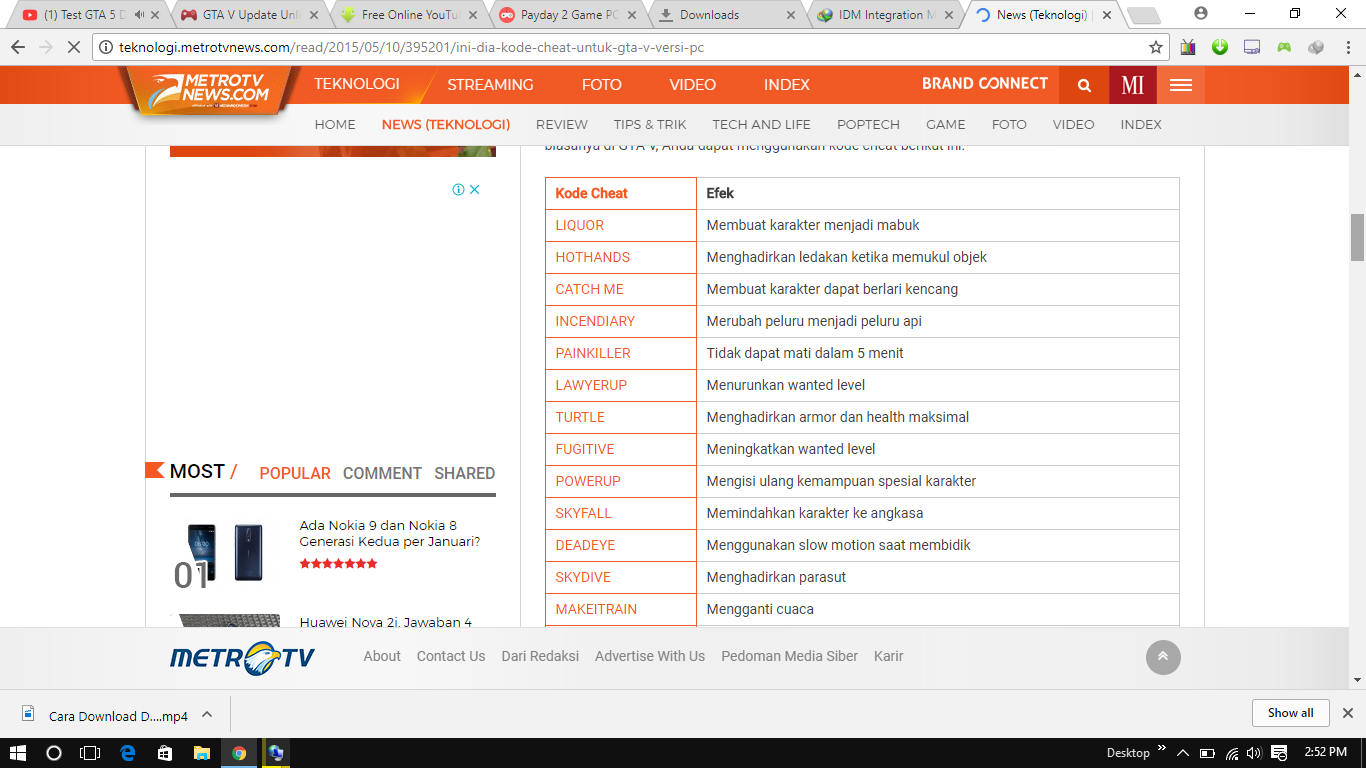This screenshot has height=768, width=1366.
Task: Show the SHARED list under MOST
Action: click(465, 473)
